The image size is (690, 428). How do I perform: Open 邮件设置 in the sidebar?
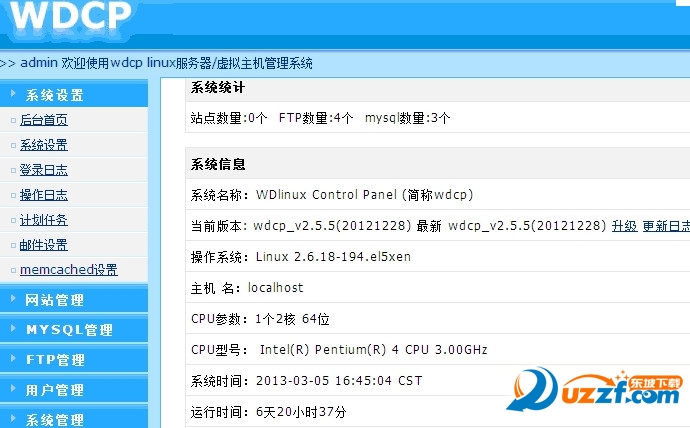44,245
